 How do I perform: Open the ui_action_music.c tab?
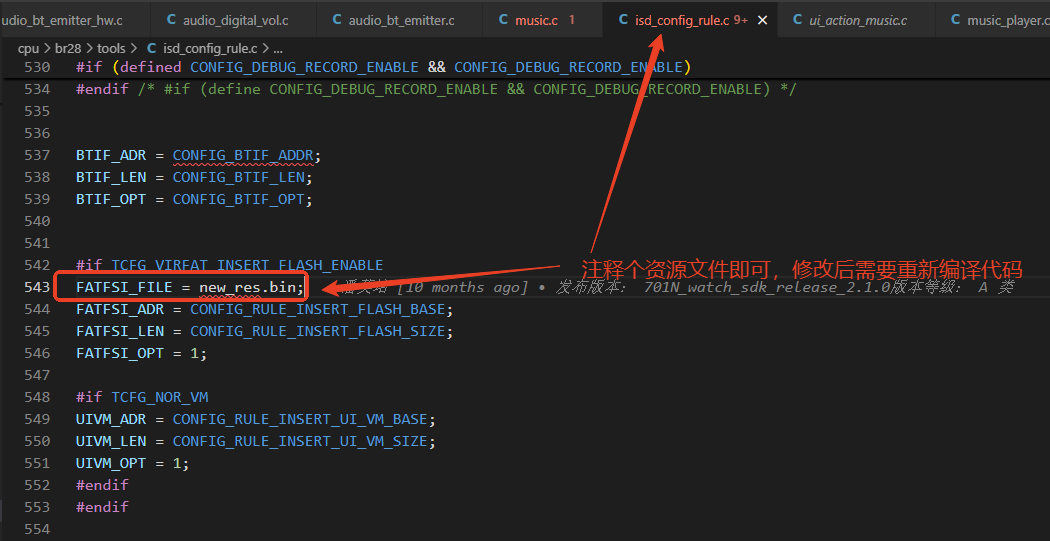858,20
